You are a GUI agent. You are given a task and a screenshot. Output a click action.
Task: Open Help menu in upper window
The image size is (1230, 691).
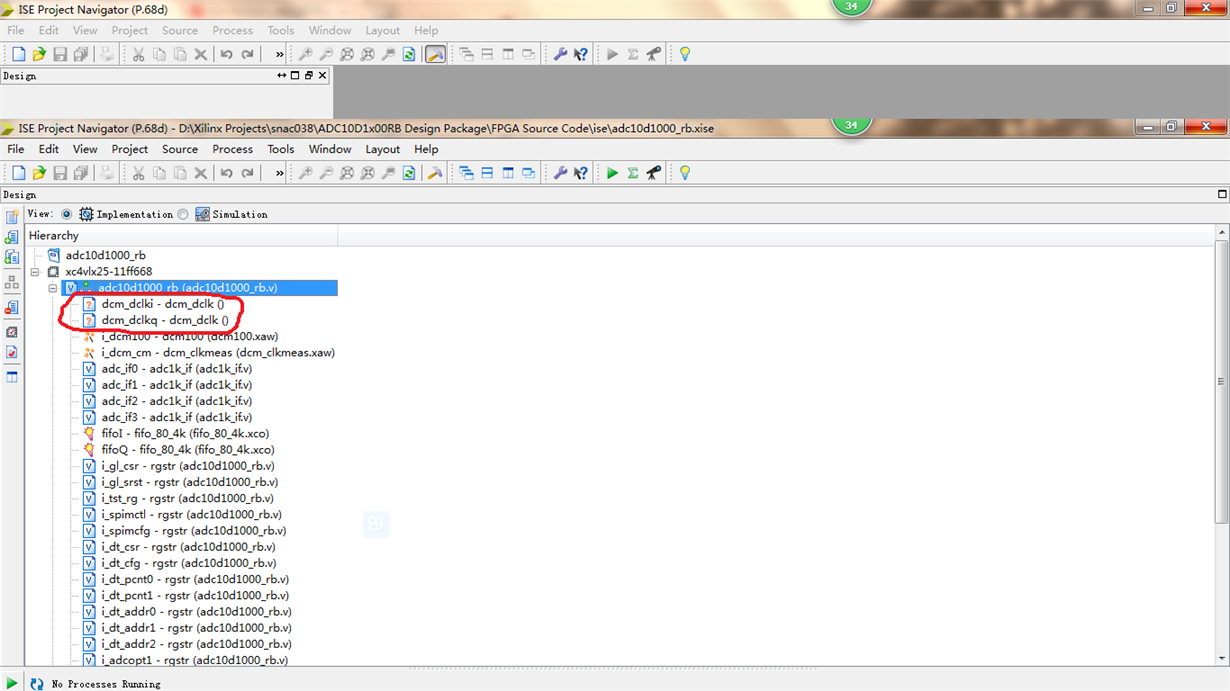coord(426,30)
